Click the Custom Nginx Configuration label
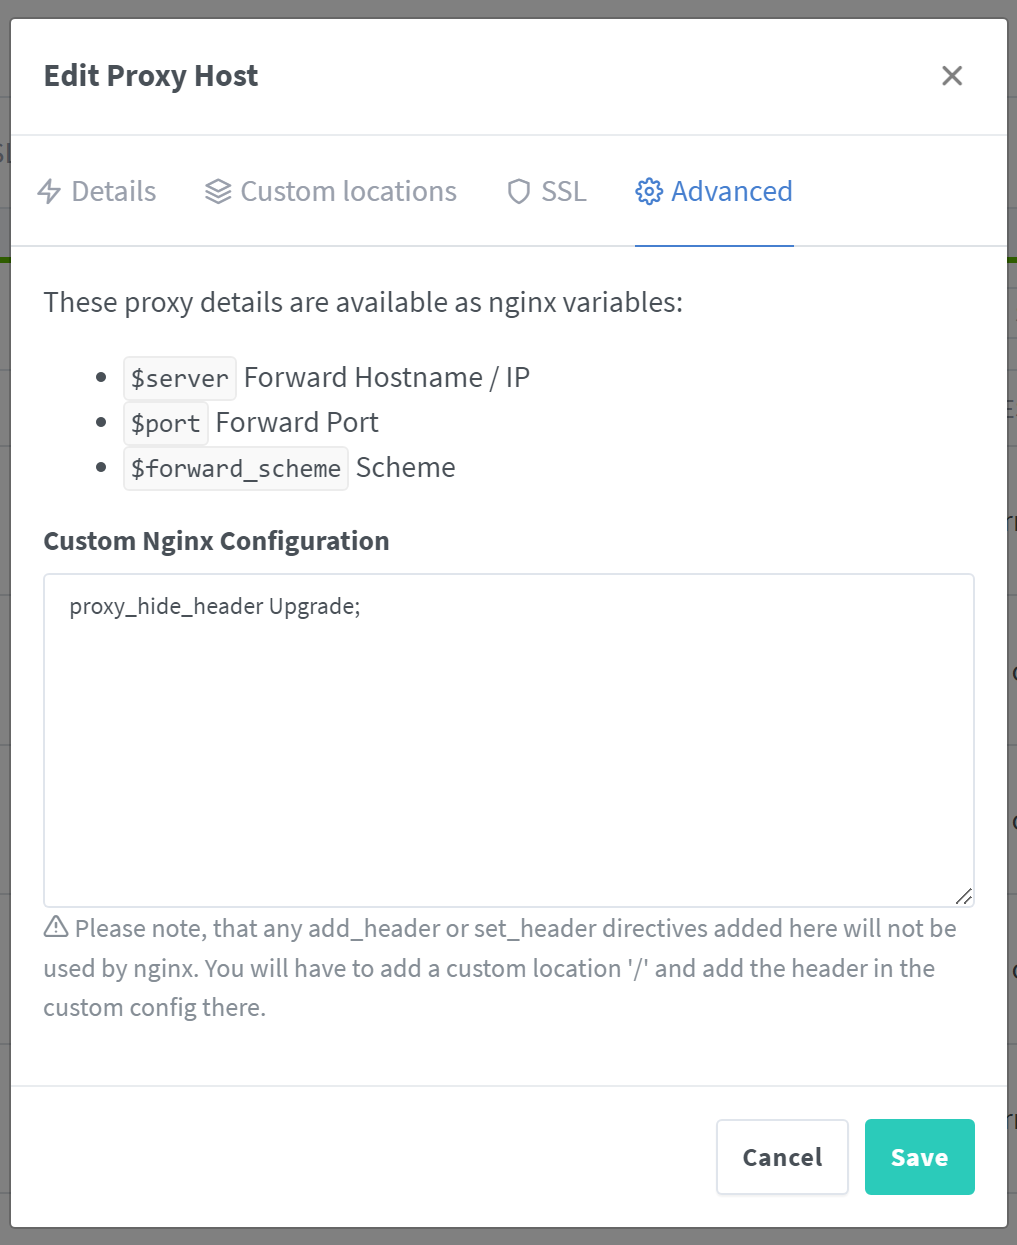1017x1245 pixels. pos(216,540)
